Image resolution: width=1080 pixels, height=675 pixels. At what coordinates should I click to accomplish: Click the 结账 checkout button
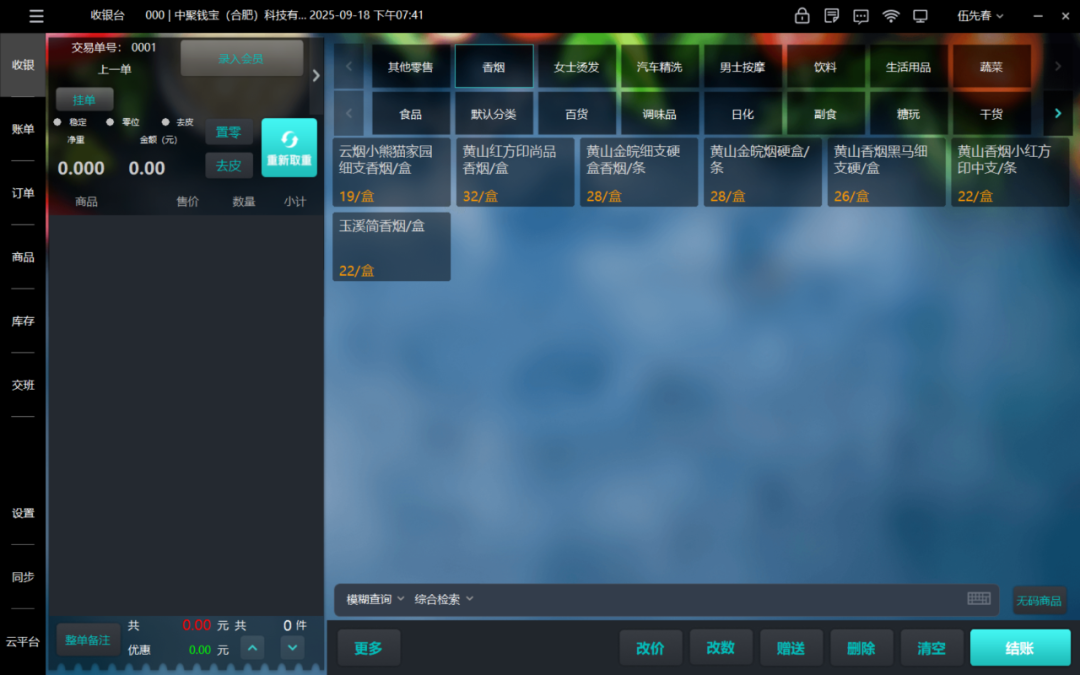(1019, 648)
